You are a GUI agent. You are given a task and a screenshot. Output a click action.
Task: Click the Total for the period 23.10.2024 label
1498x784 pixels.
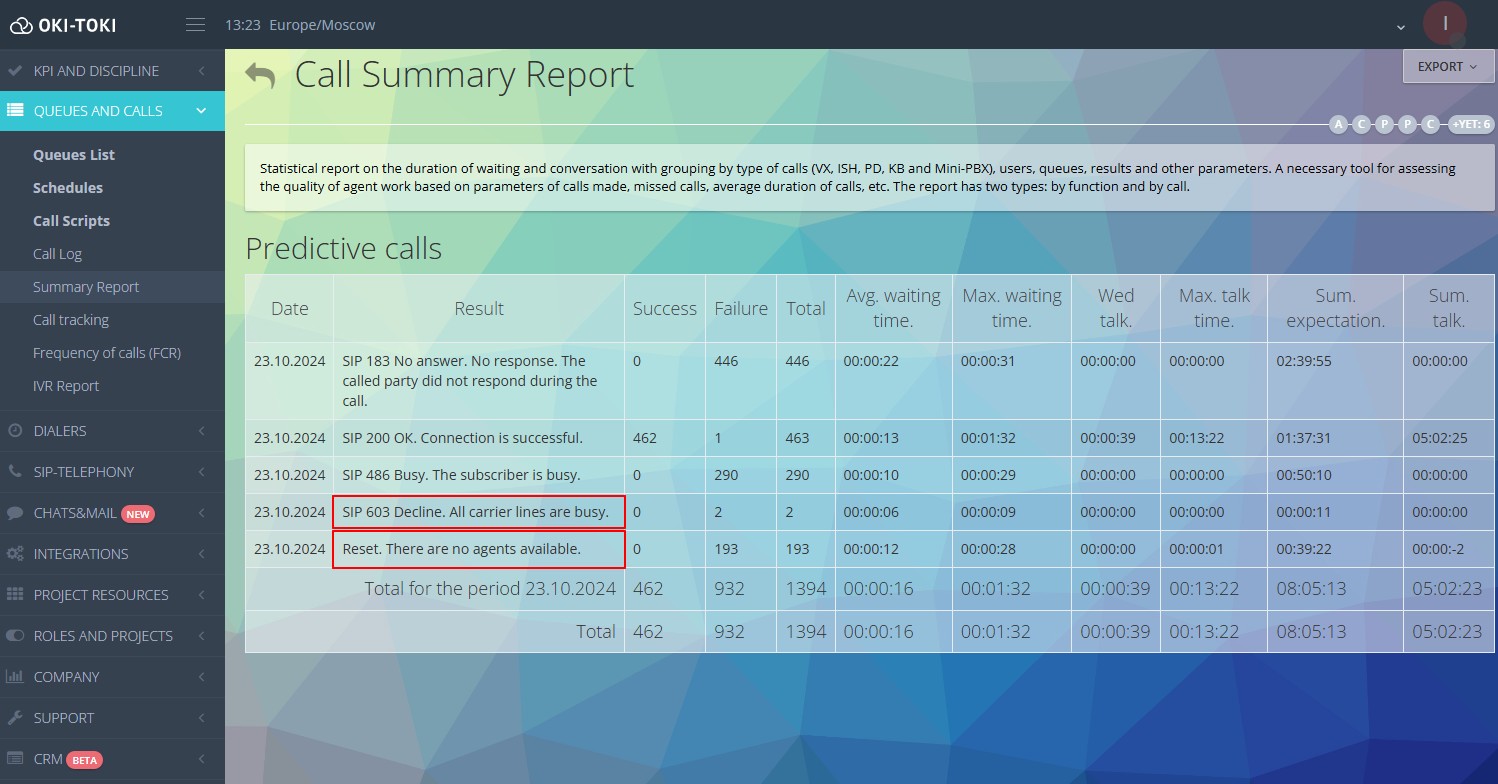490,588
